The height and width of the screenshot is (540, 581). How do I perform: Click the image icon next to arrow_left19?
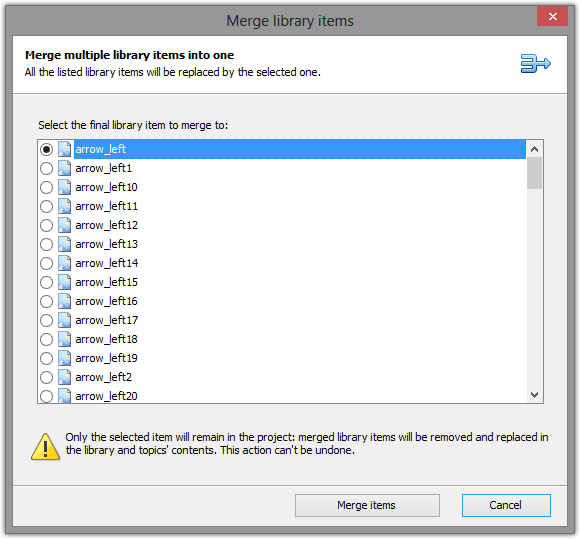(64, 358)
